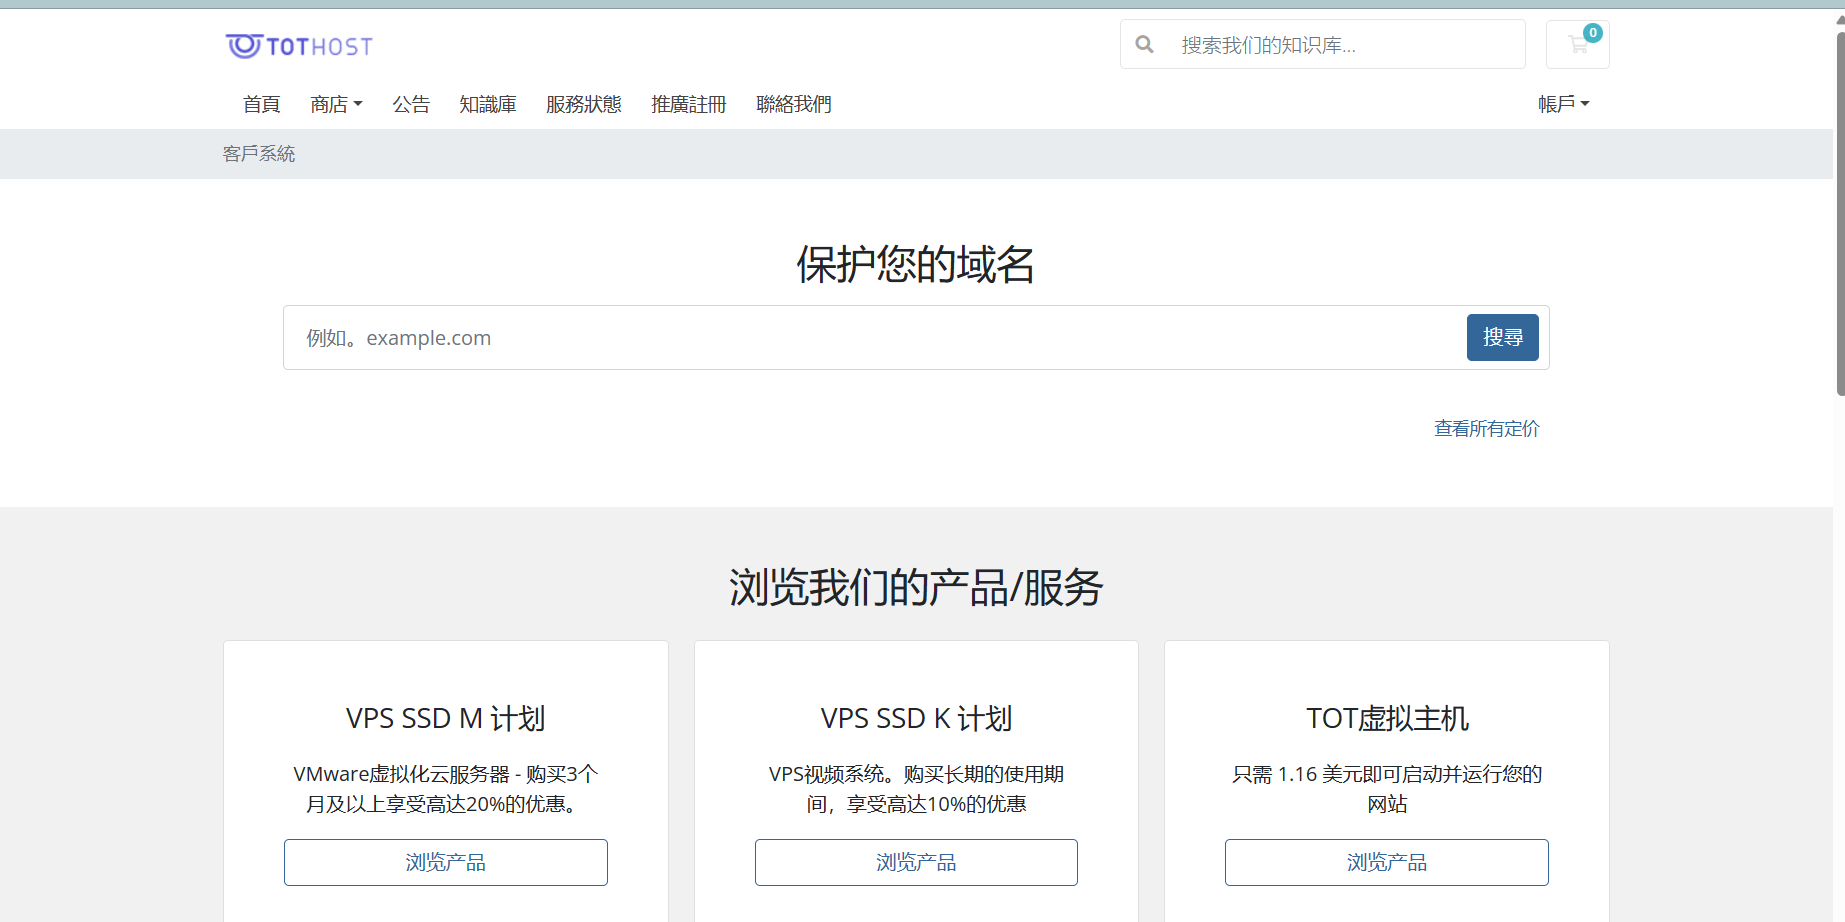
Task: Go to the 首頁 menu item
Action: coord(261,104)
